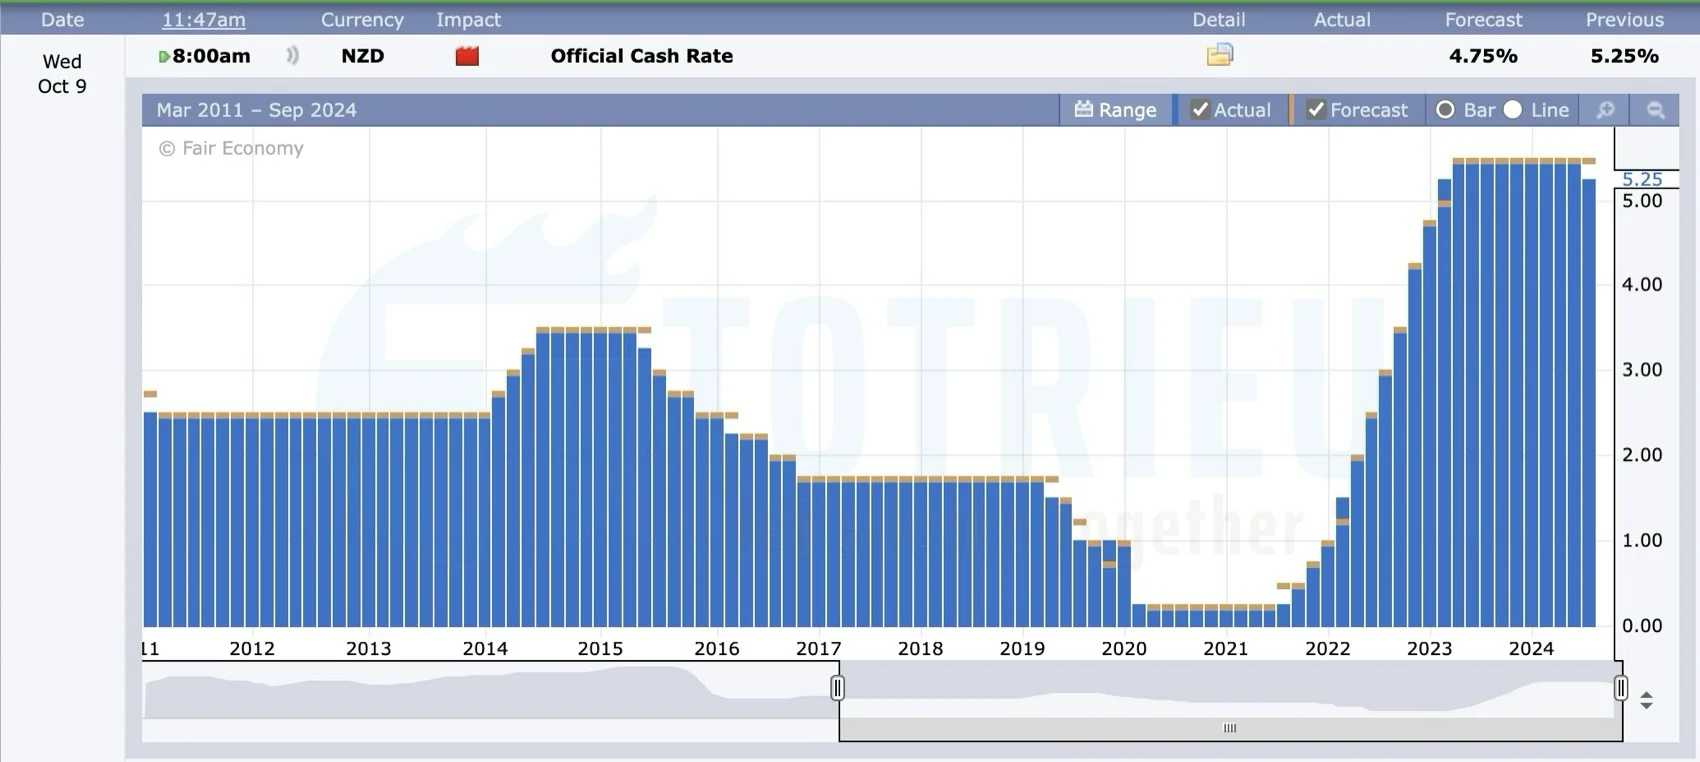Image resolution: width=1700 pixels, height=762 pixels.
Task: Click the Wed Oct 9 date cell
Action: pyautogui.click(x=62, y=74)
